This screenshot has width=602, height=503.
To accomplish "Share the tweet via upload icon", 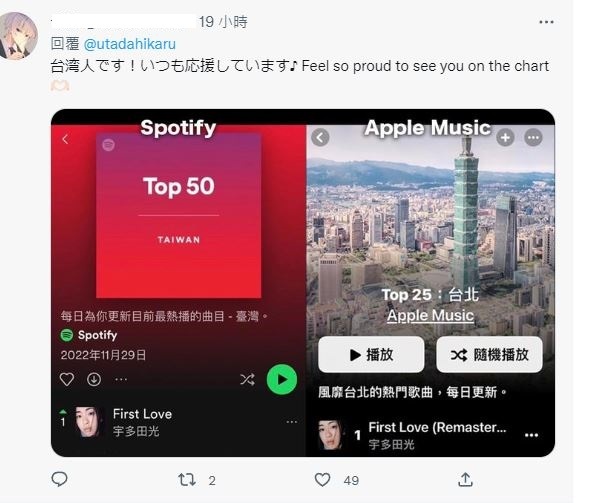I will click(x=465, y=479).
